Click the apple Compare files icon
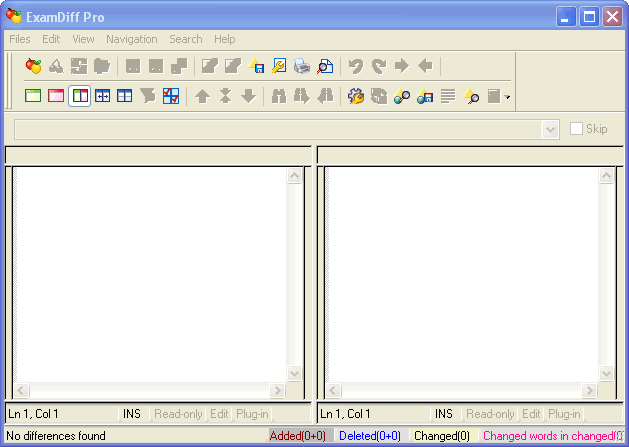 (33, 66)
